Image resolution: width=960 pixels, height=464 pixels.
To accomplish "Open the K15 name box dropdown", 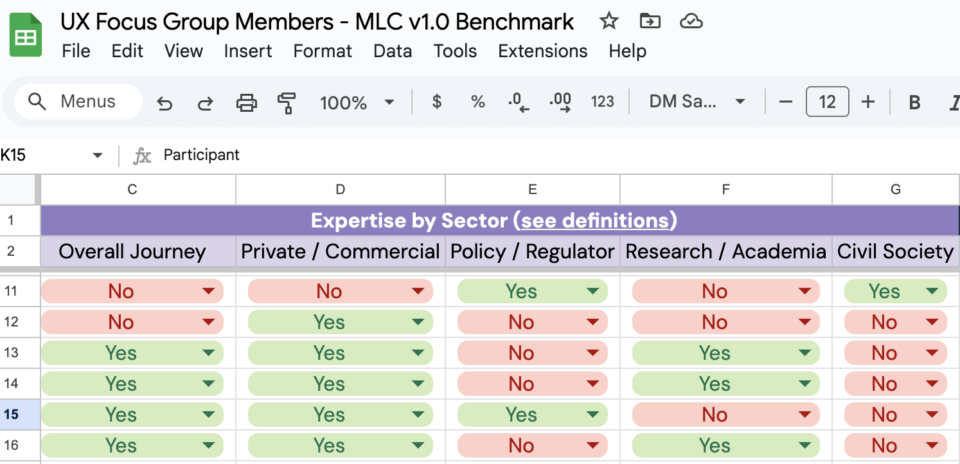I will coord(97,155).
